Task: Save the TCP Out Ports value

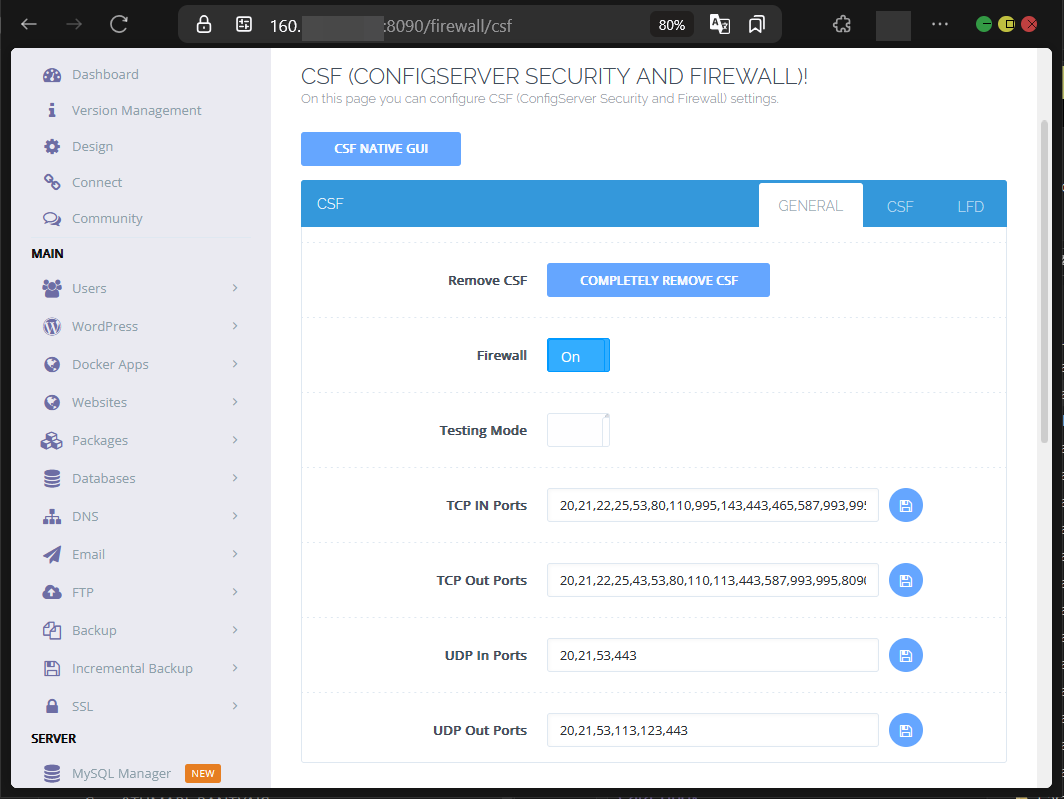Action: (906, 580)
